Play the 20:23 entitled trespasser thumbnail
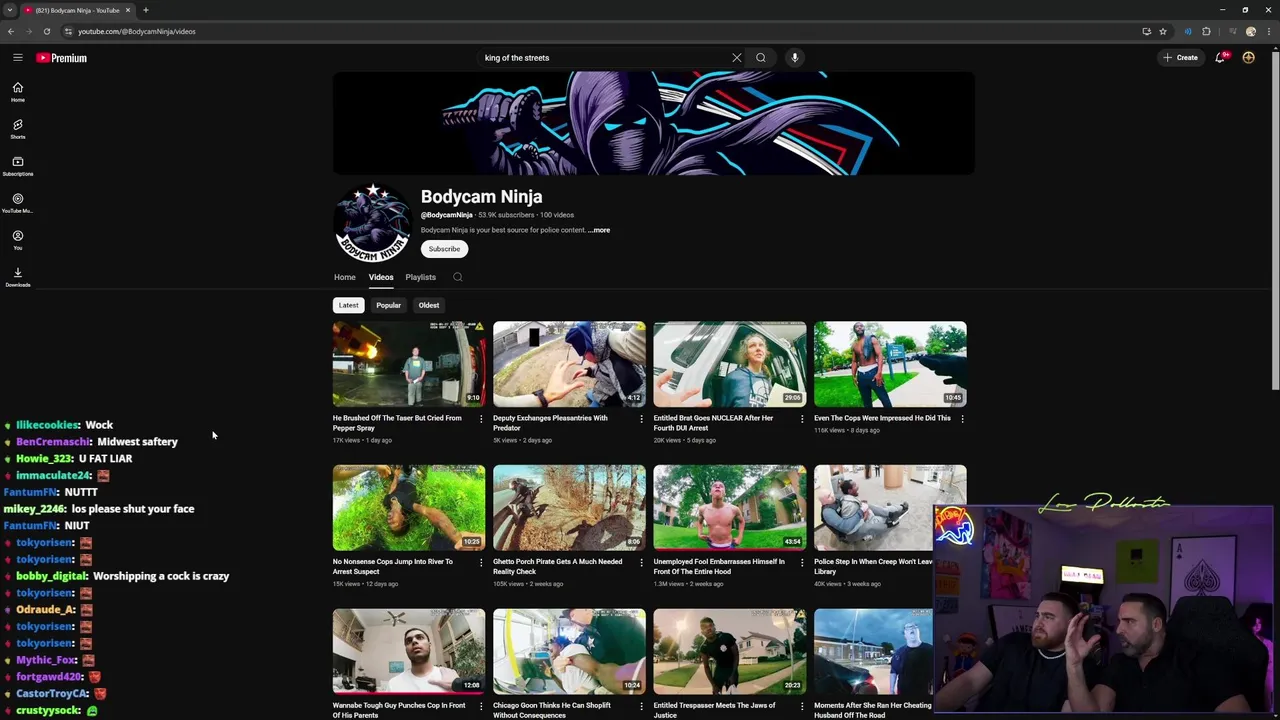 (730, 651)
